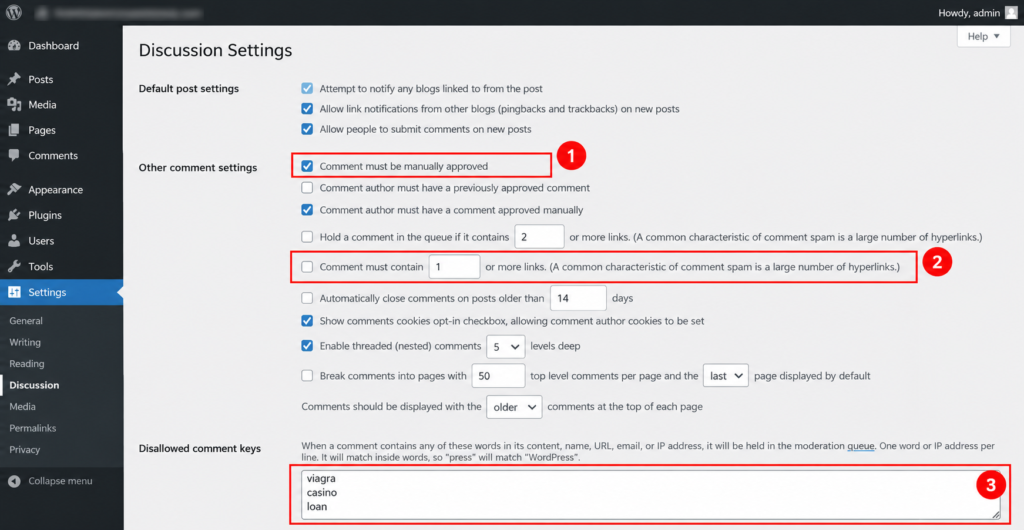Open Permalinks settings submenu
Image resolution: width=1024 pixels, height=530 pixels.
(33, 429)
